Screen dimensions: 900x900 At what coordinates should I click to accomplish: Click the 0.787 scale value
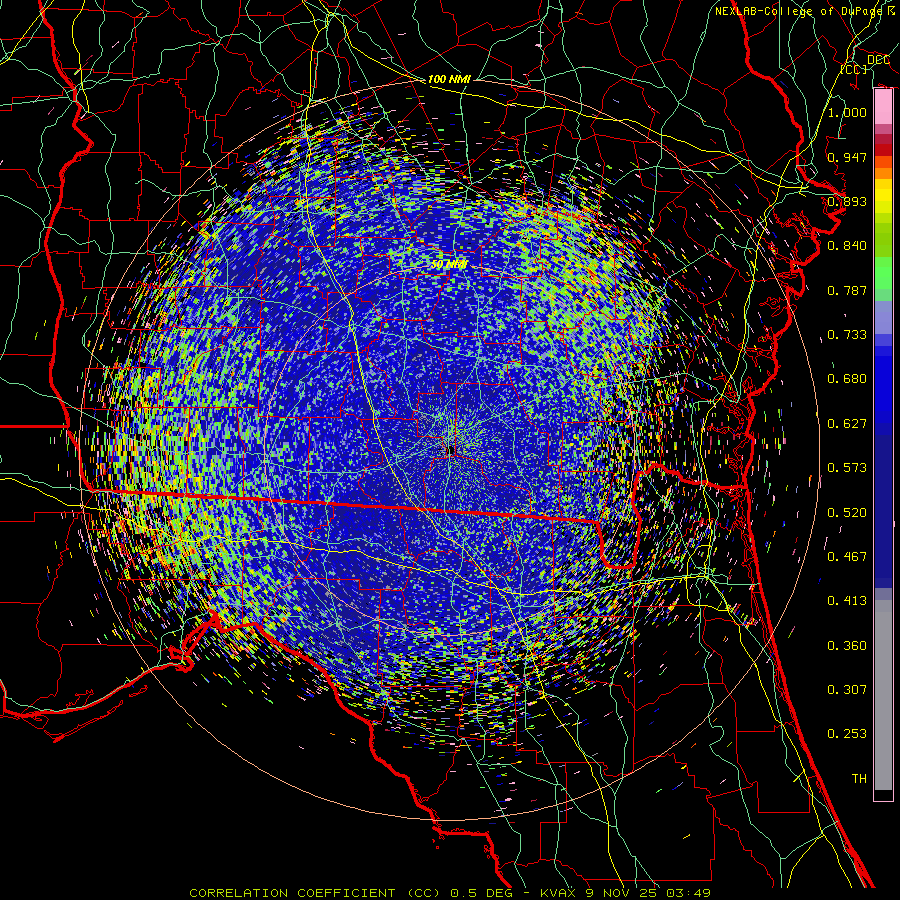click(847, 290)
